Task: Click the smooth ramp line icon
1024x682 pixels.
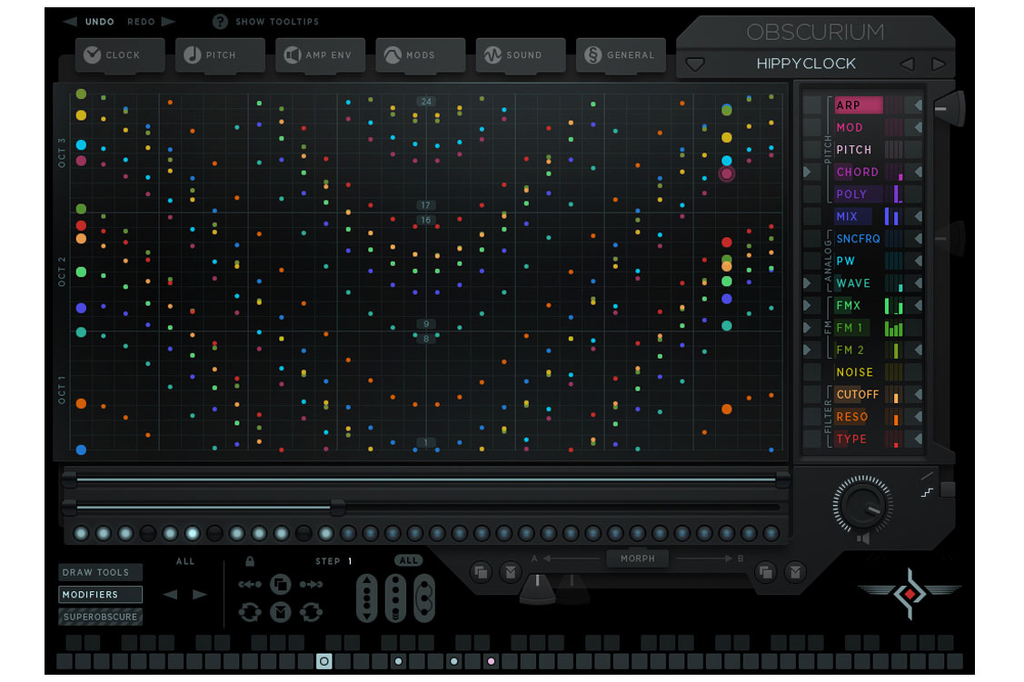Action: 927,475
